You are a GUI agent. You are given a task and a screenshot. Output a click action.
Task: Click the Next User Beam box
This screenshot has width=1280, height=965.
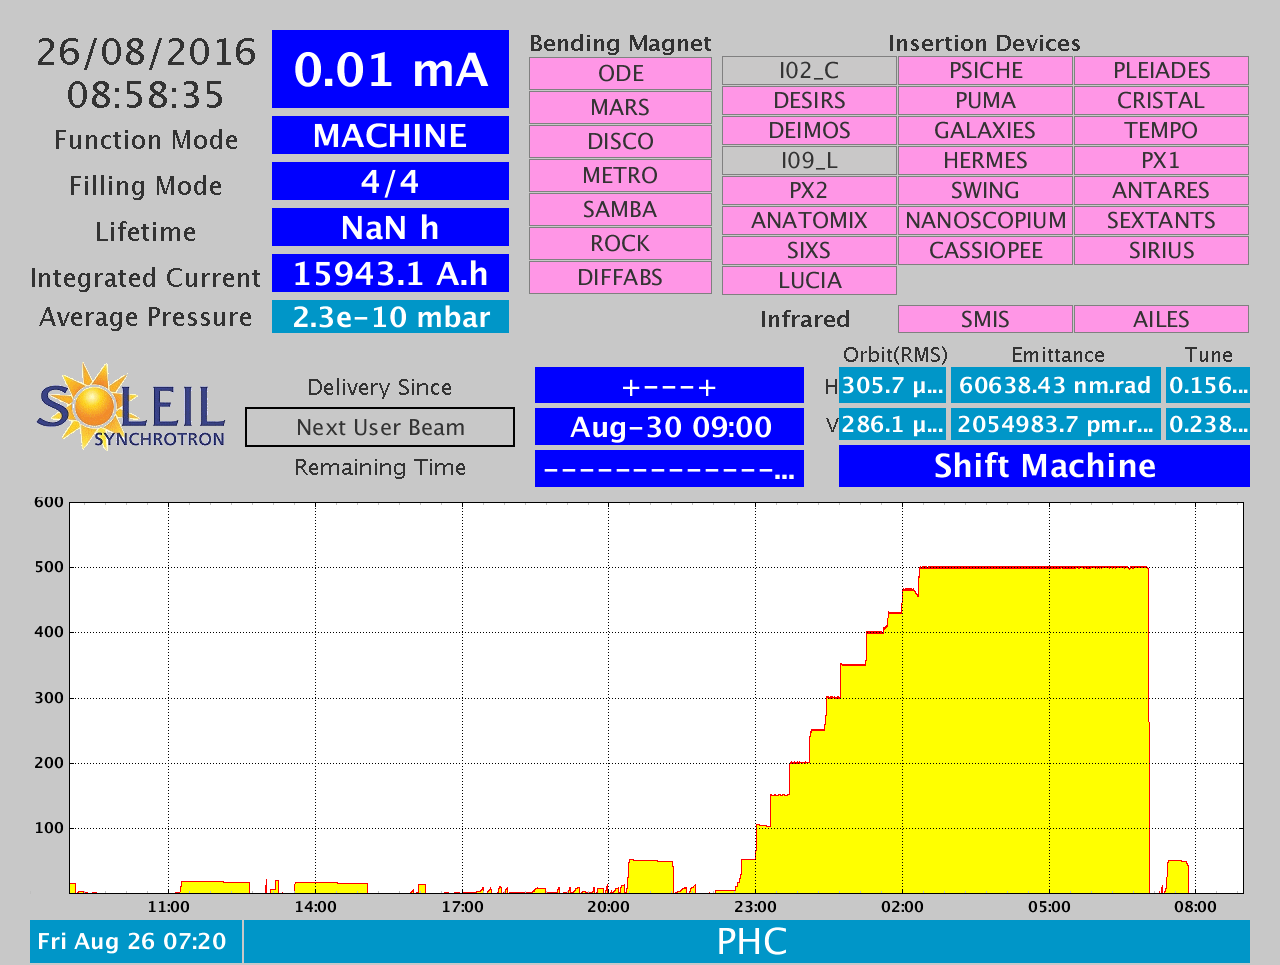pos(380,427)
